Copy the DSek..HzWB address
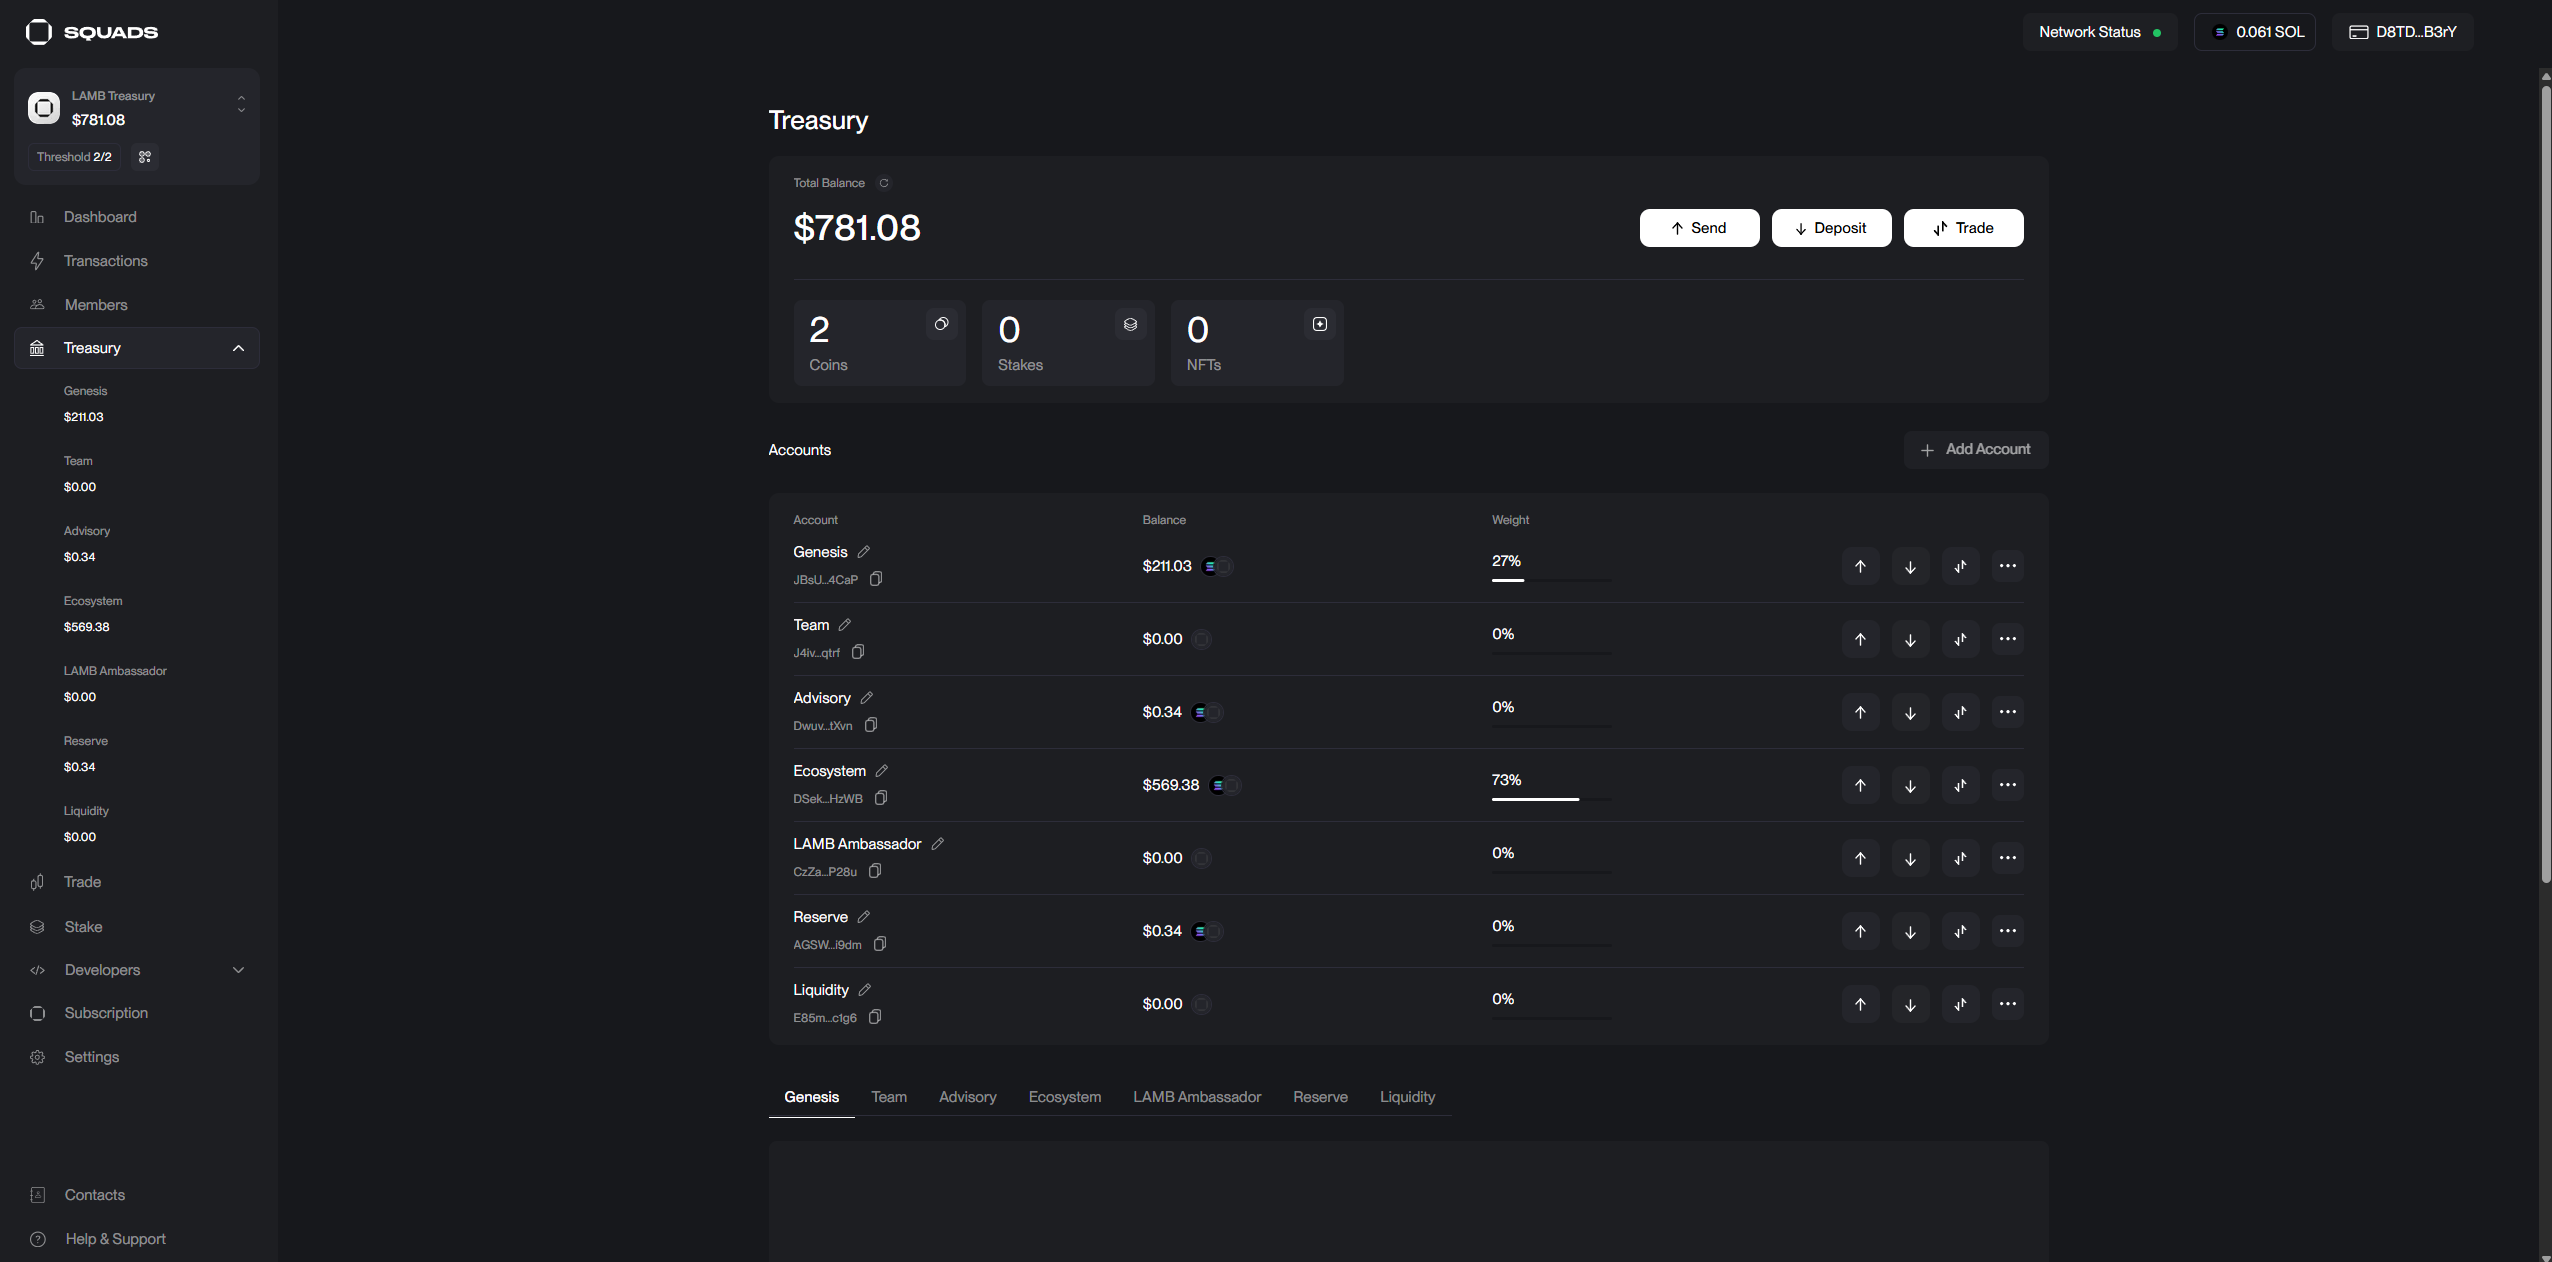This screenshot has height=1262, width=2552. pos(881,798)
